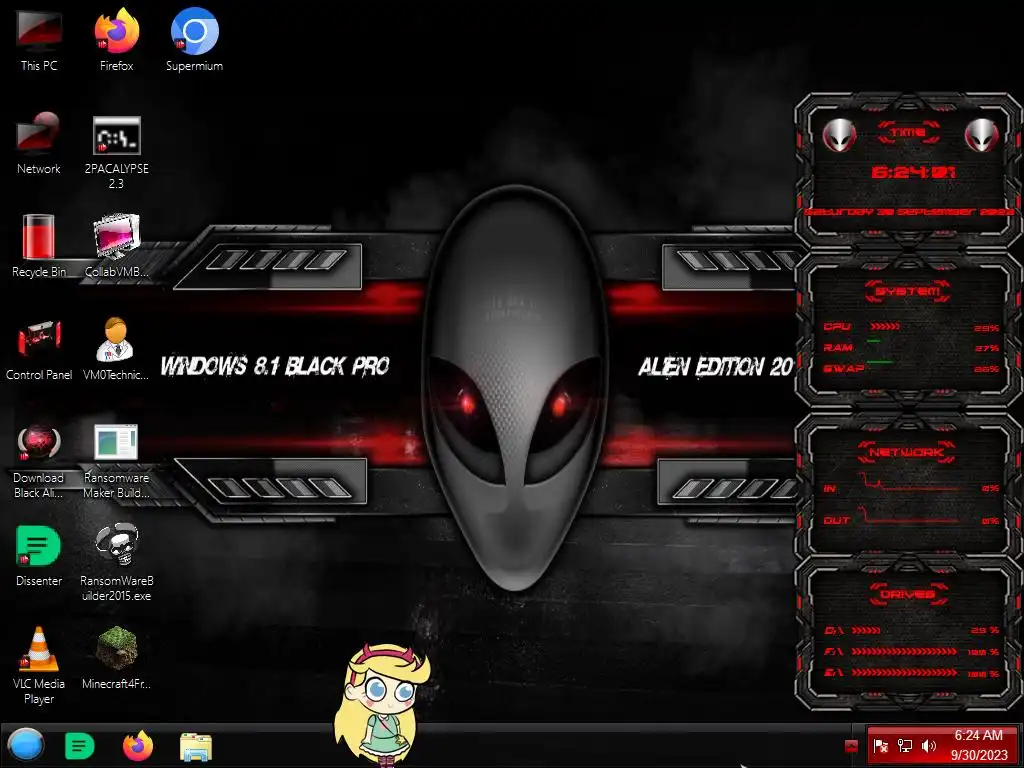Click the C:\ drive label in Drives gadget
Screen dimensions: 1024x768
[x=833, y=631]
